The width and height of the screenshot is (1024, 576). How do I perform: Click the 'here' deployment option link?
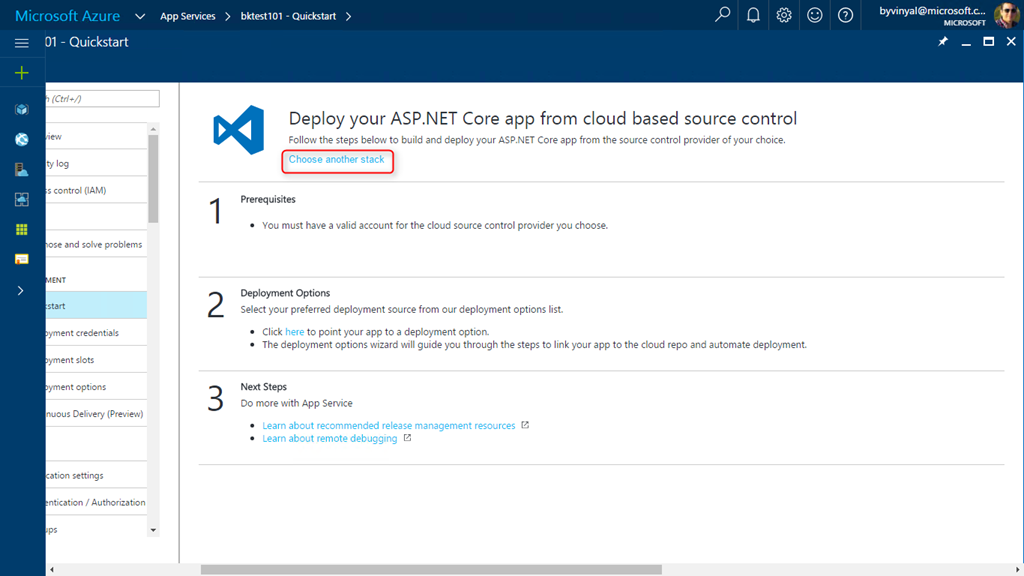294,332
